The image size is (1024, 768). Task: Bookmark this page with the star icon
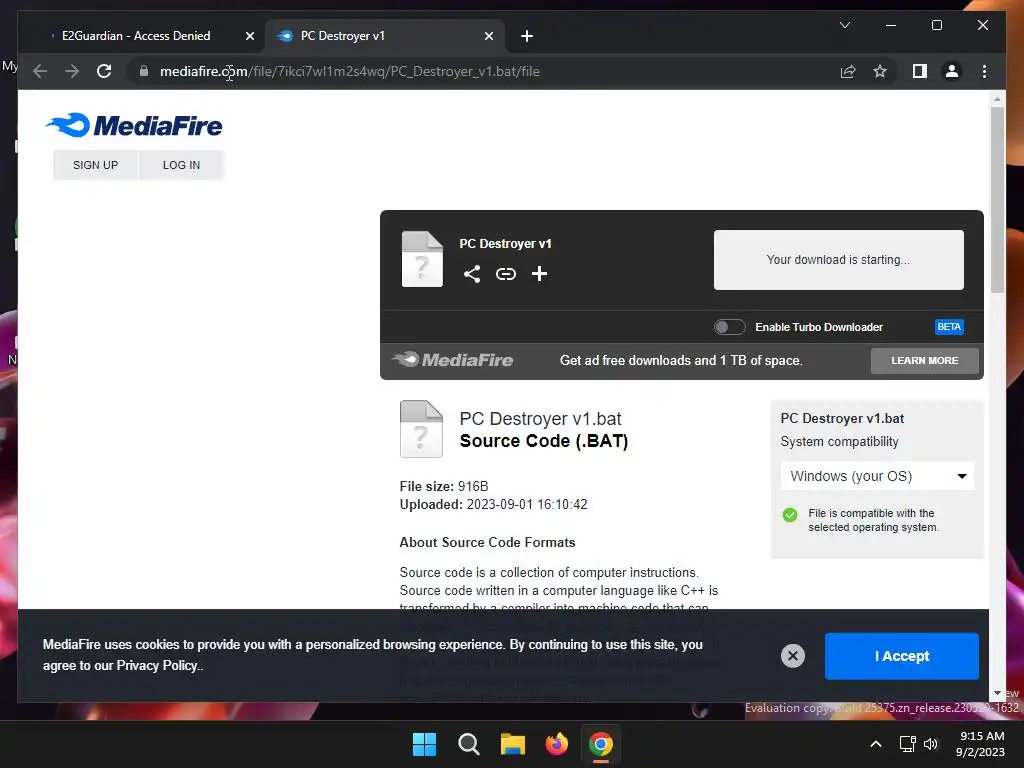880,71
